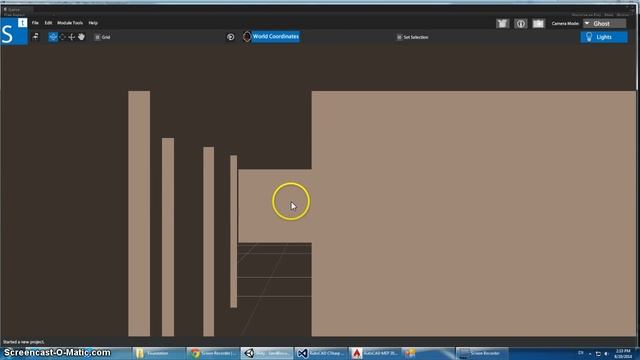Screen dimensions: 640x360
Task: Open the Help menu
Action: click(93, 23)
